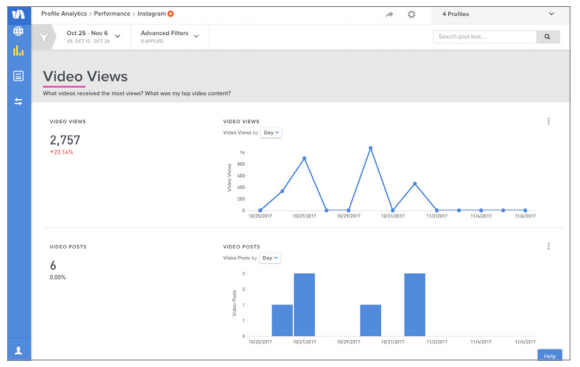
Task: Open the globe icon in the sidebar
Action: coord(18,31)
